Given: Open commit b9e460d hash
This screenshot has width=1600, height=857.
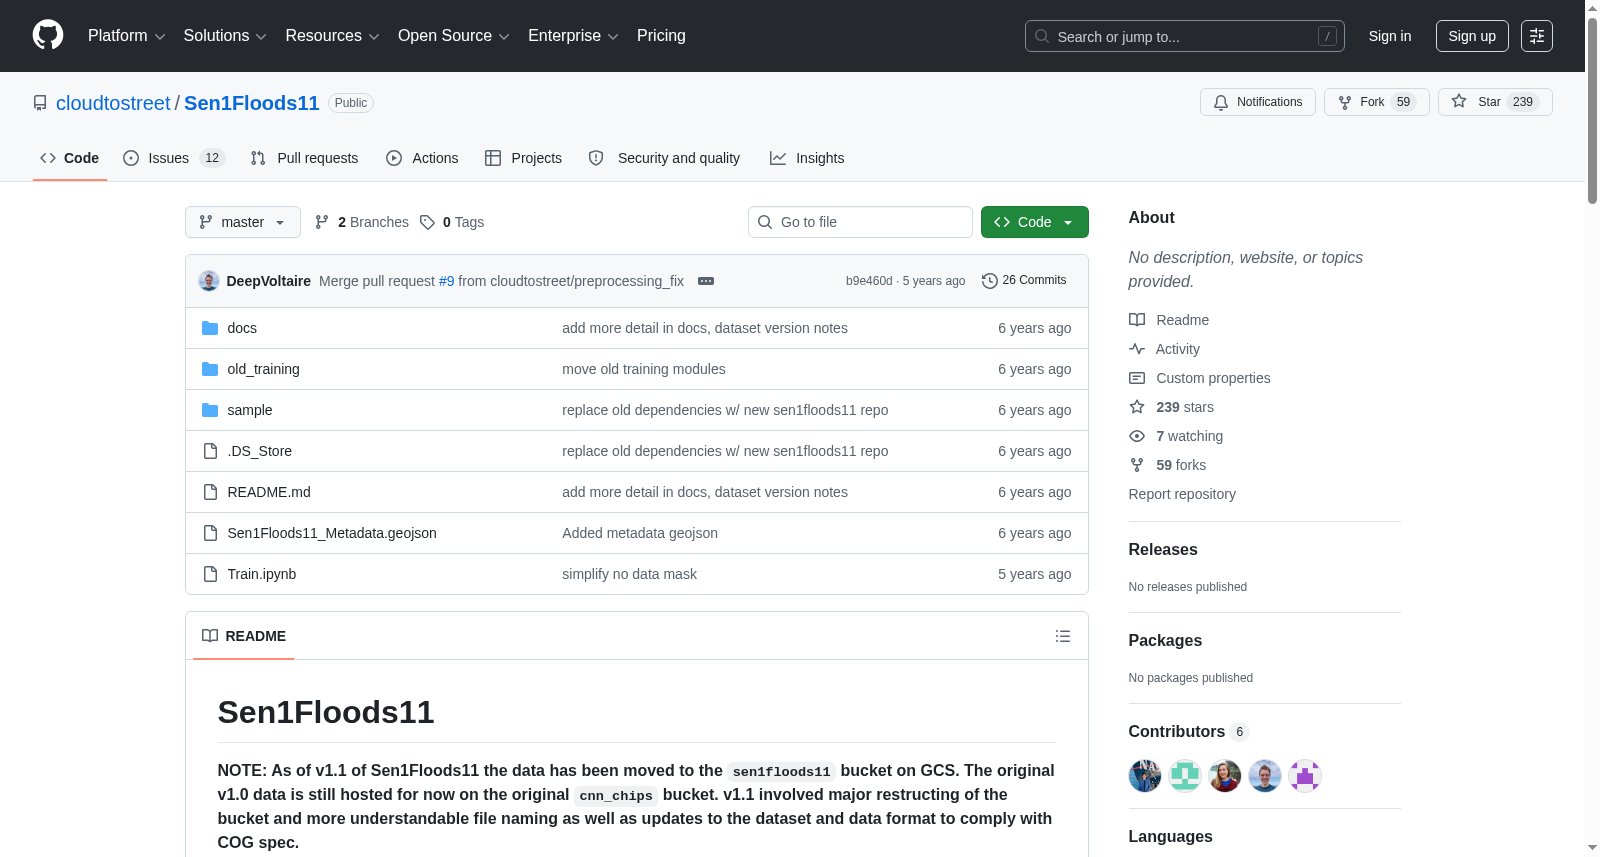Looking at the screenshot, I should click(869, 281).
